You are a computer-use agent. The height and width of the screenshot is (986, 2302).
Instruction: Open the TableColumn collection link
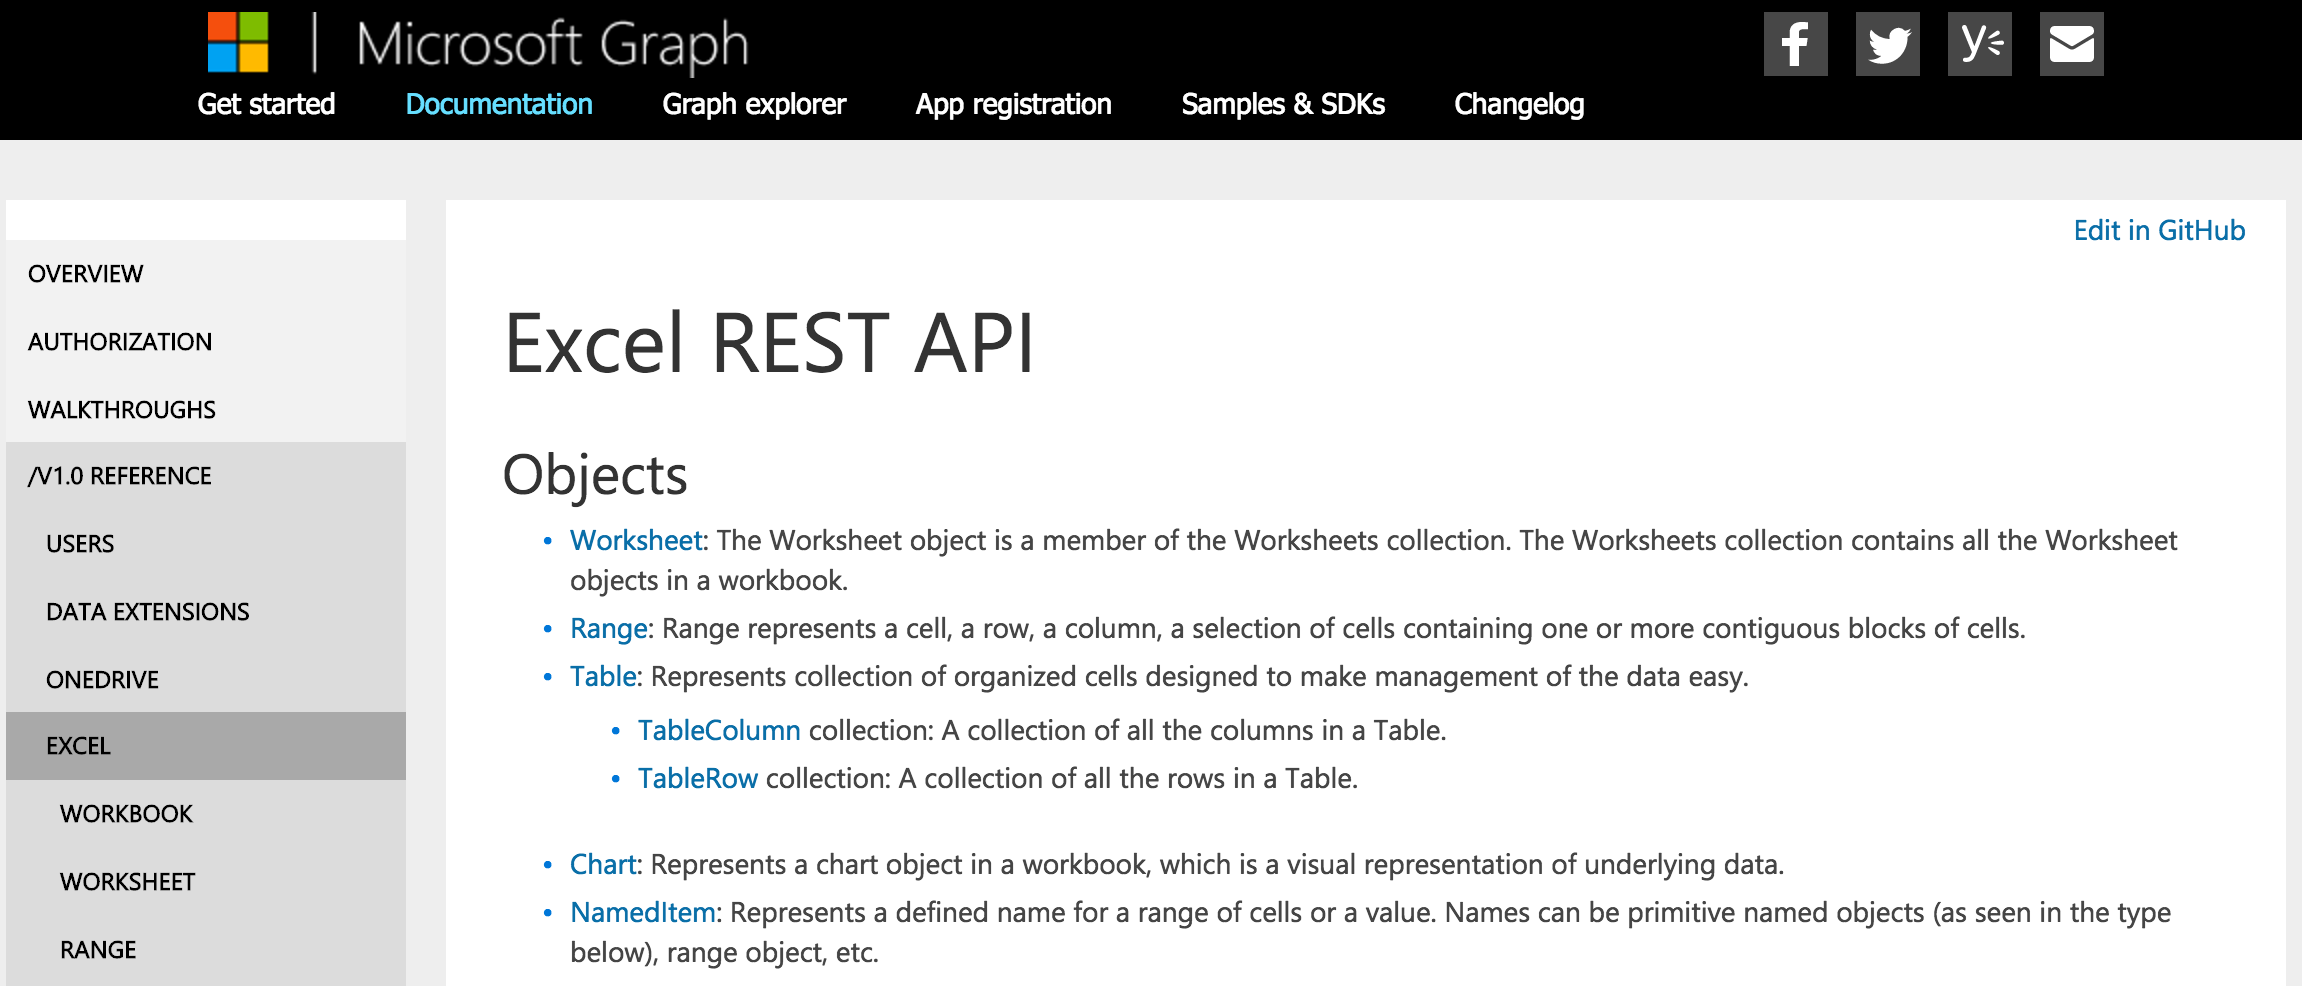point(719,731)
